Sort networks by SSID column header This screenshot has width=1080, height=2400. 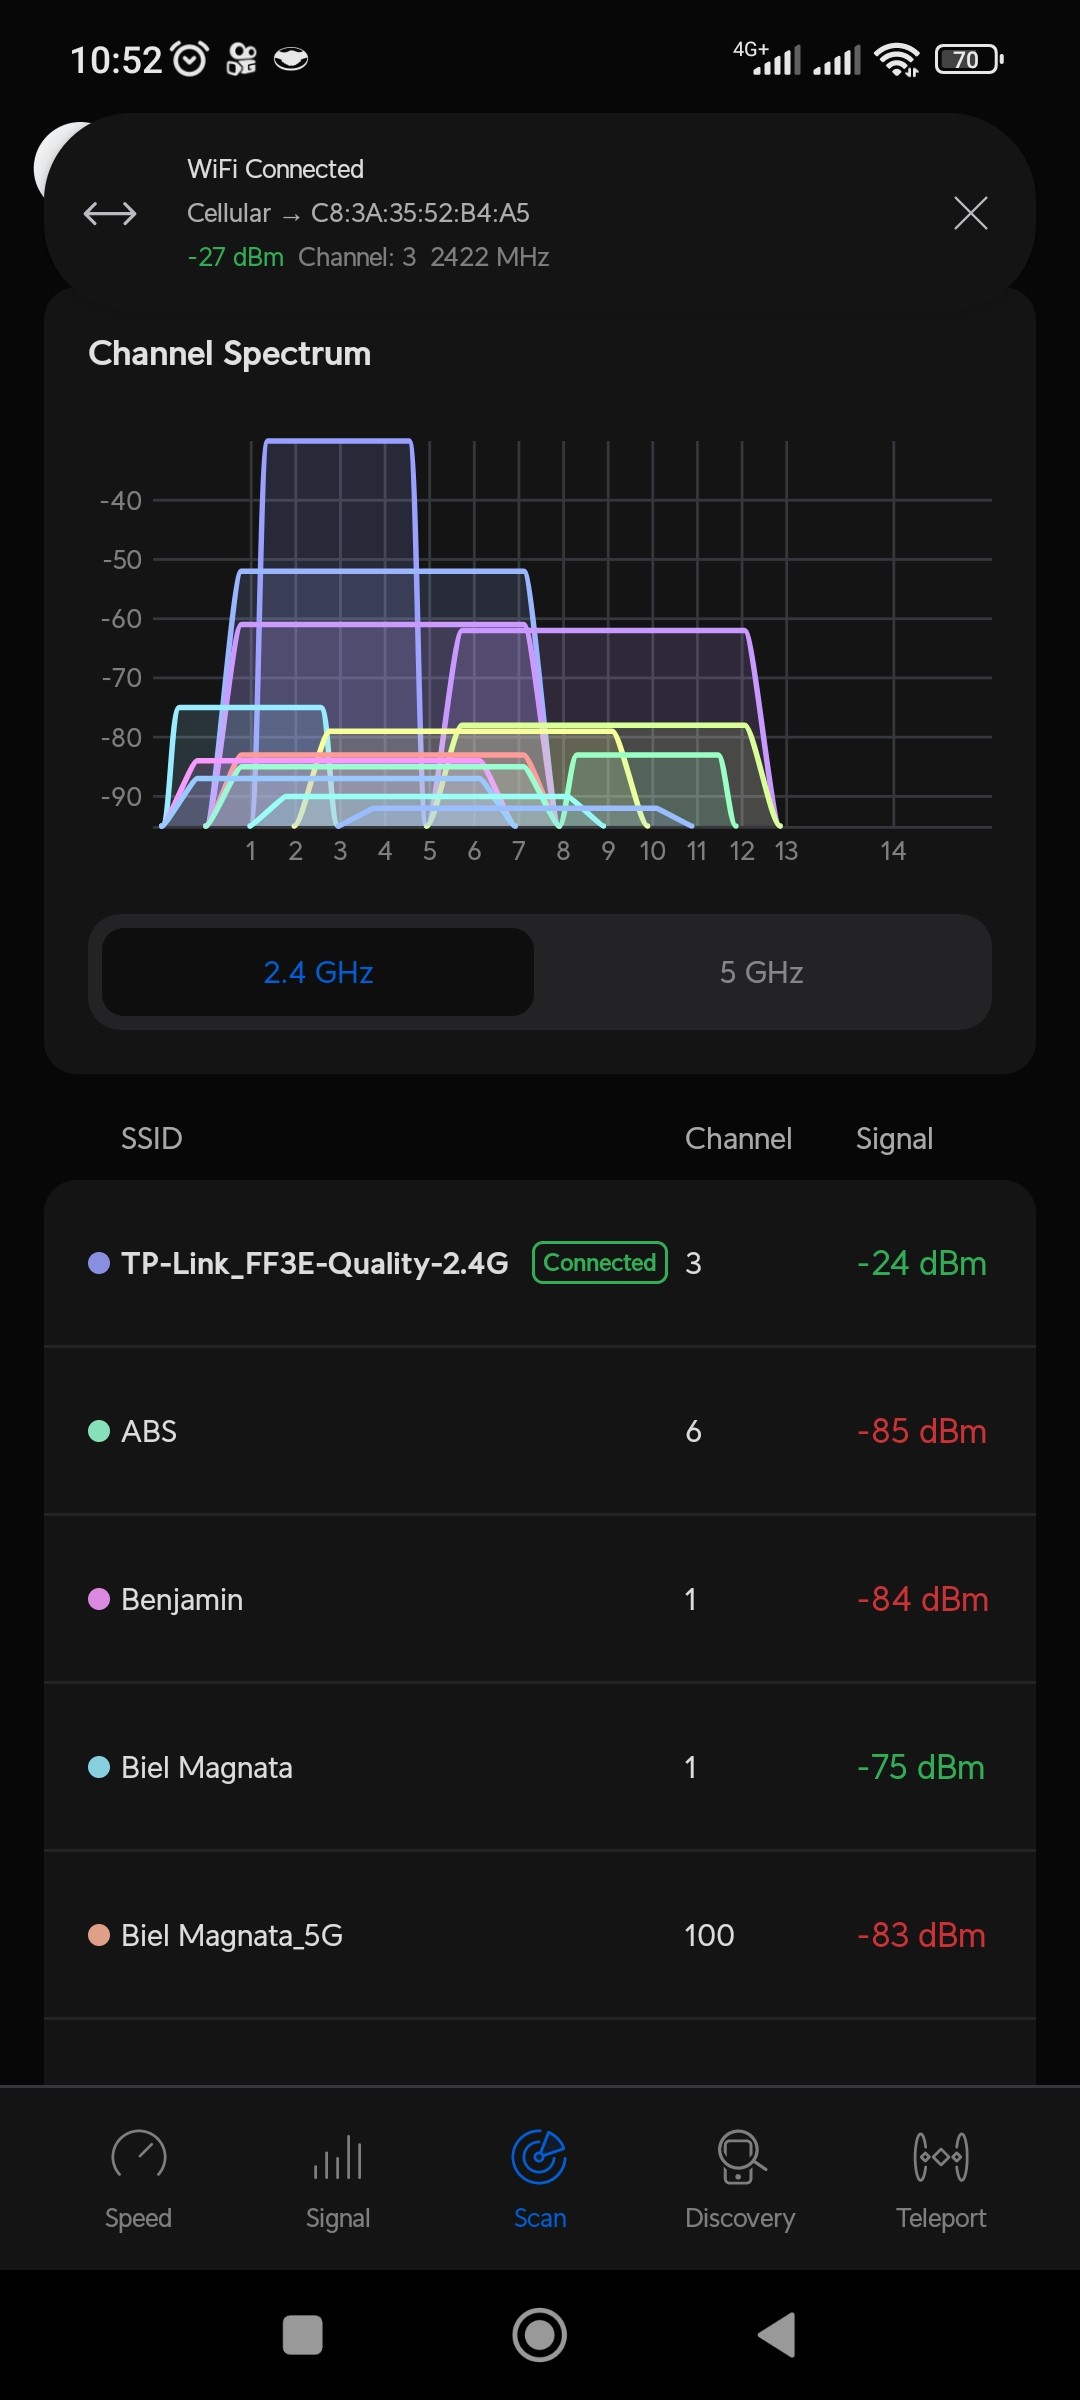[x=151, y=1138]
